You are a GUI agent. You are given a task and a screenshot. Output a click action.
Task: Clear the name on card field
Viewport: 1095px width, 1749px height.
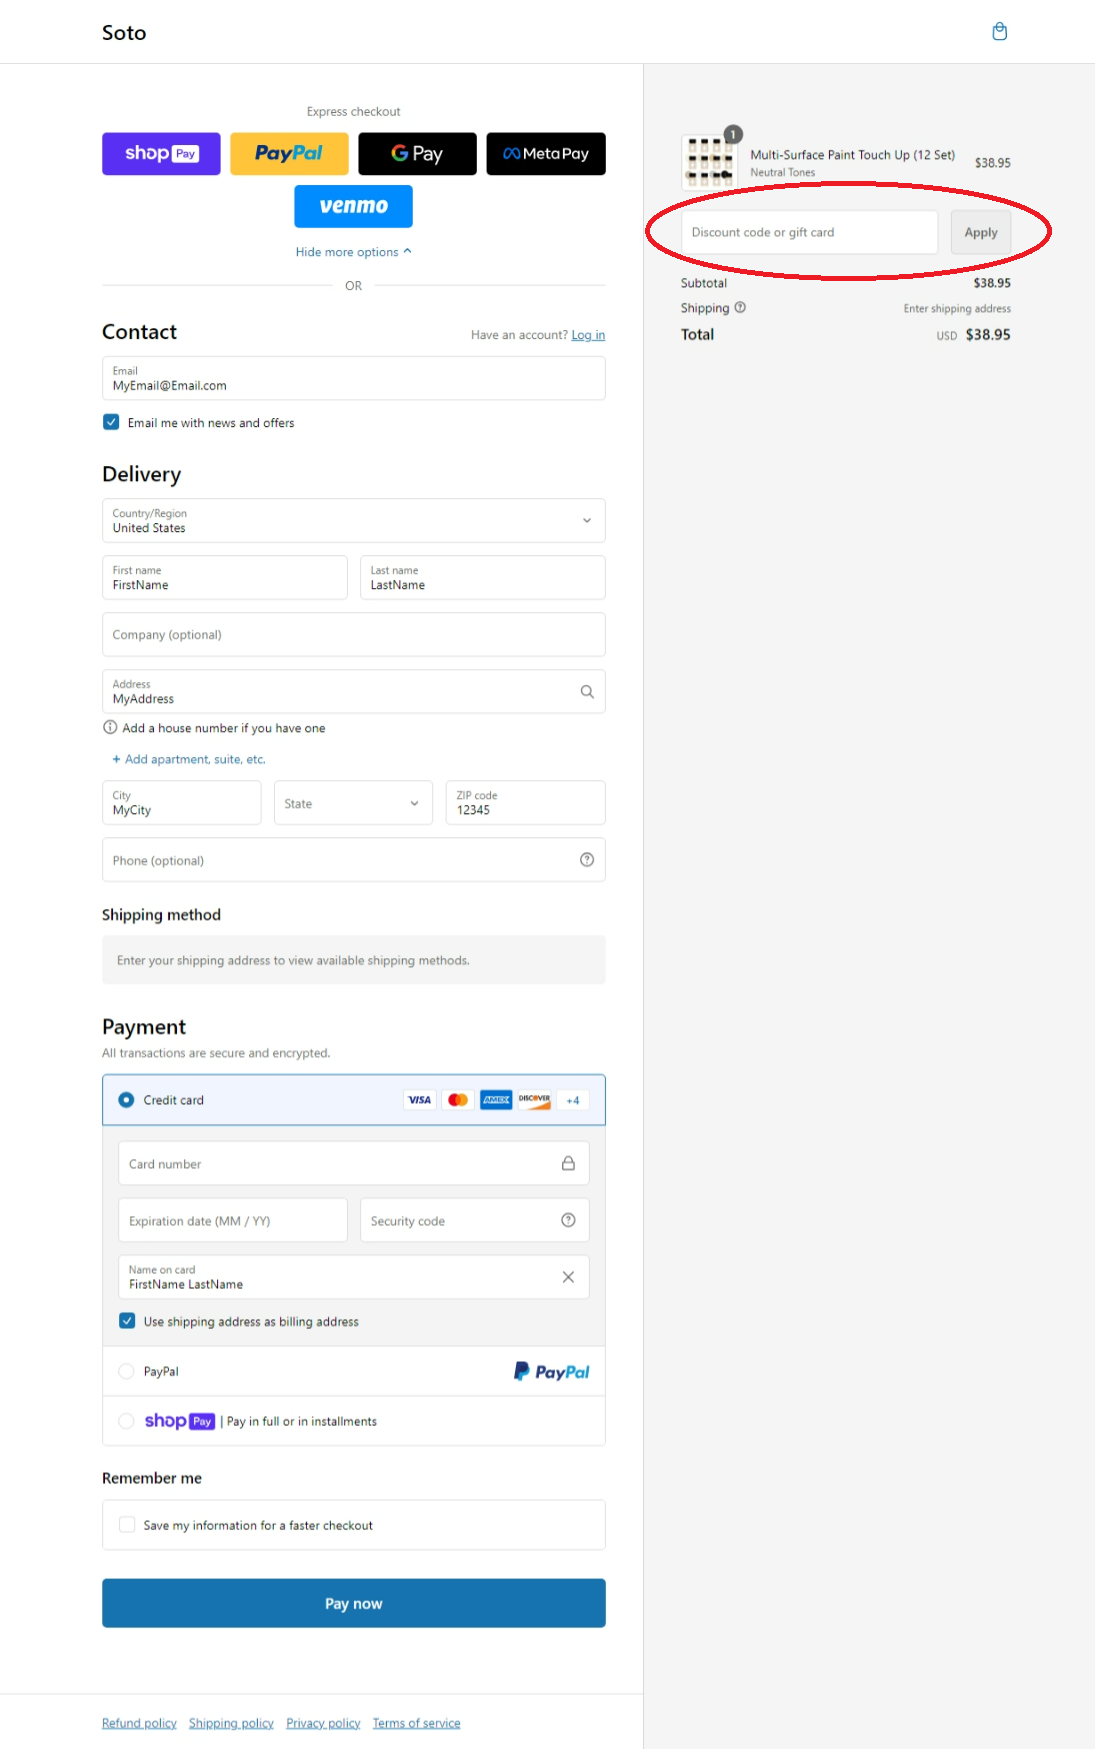pyautogui.click(x=568, y=1278)
